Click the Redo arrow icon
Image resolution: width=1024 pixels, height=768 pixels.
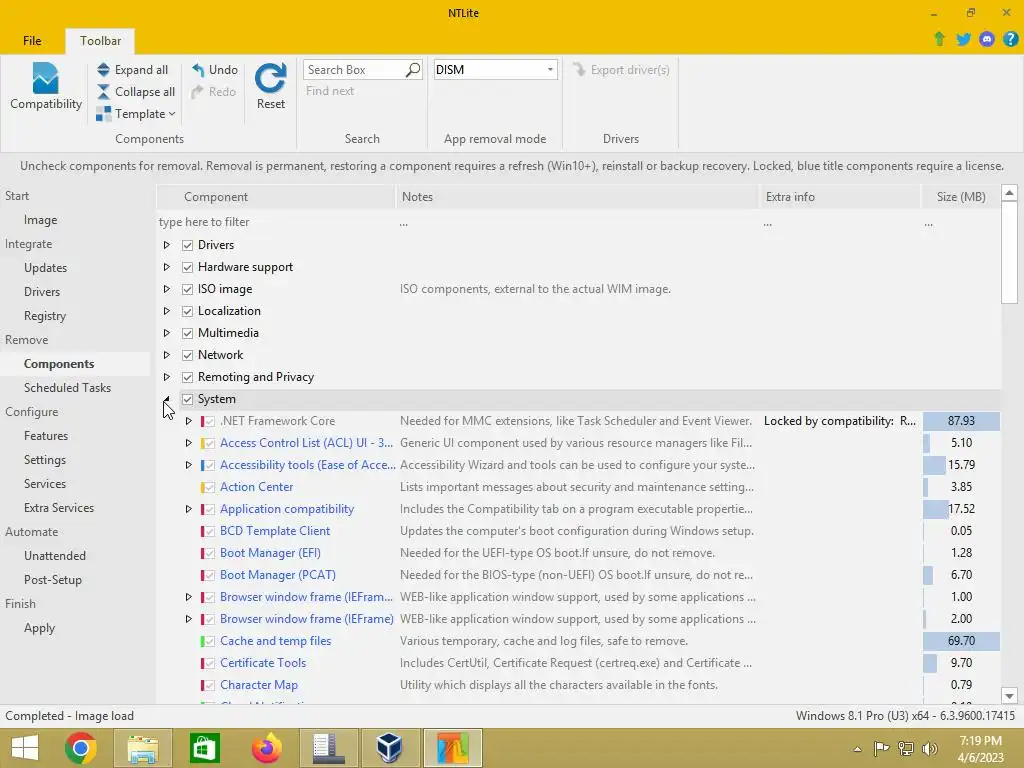click(x=197, y=92)
